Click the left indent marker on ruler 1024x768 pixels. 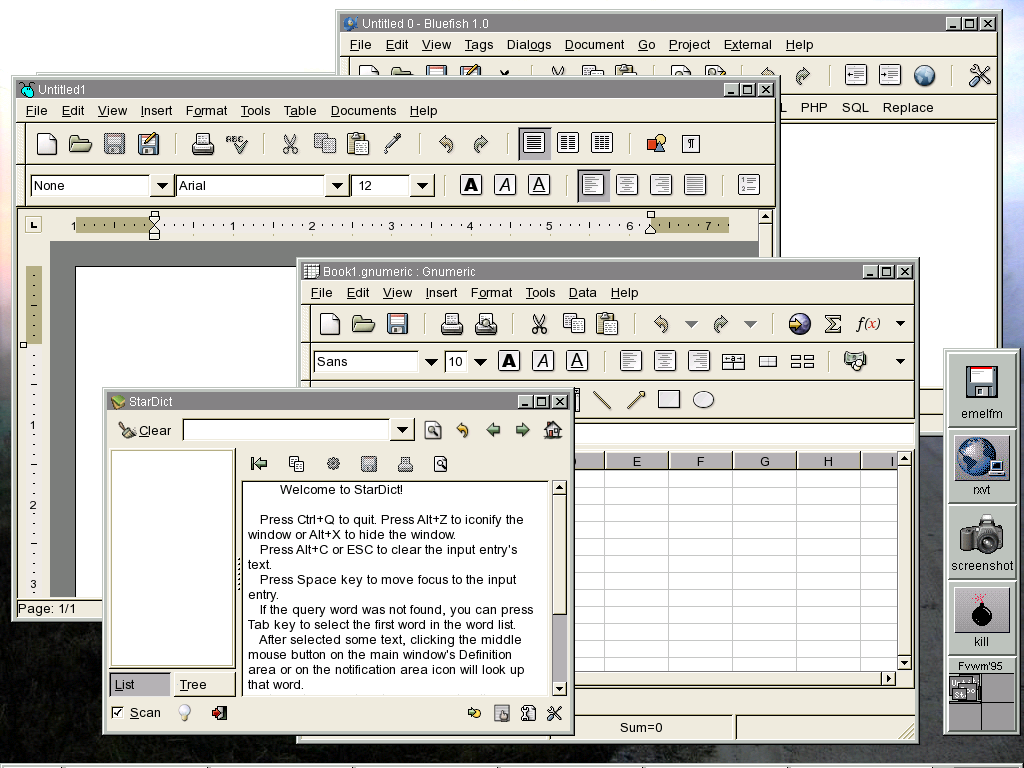154,225
